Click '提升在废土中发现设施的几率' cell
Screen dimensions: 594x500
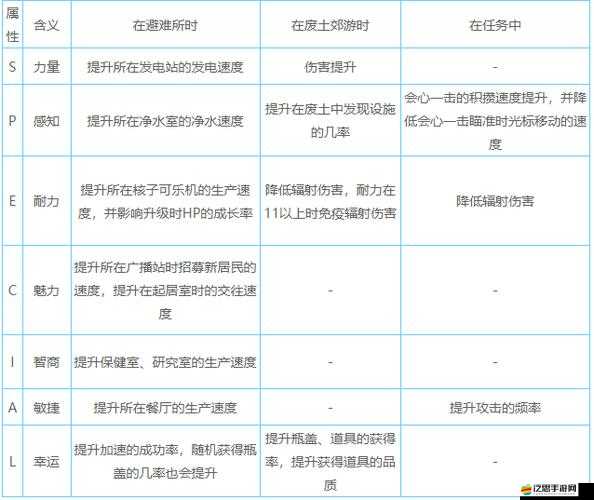(x=330, y=120)
